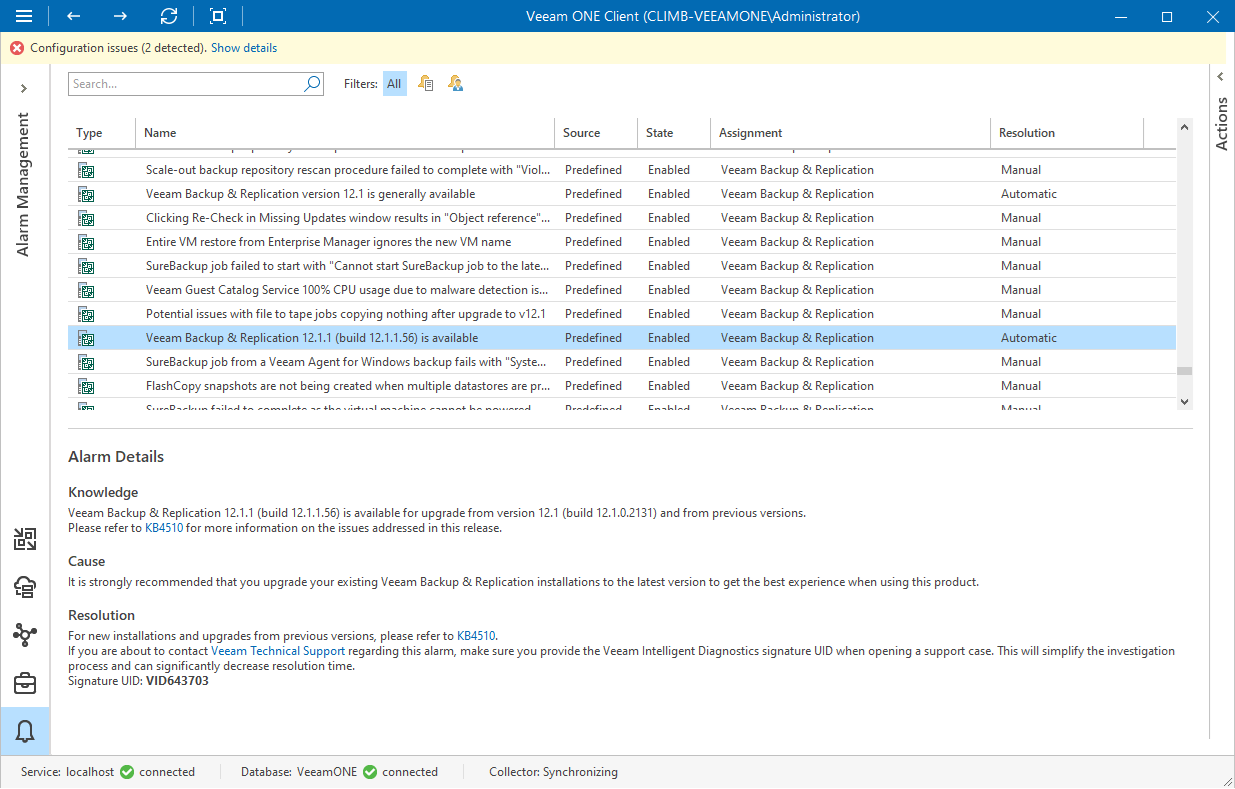The image size is (1235, 789).
Task: Click the green connected check next to VeeamONE database
Action: click(370, 772)
